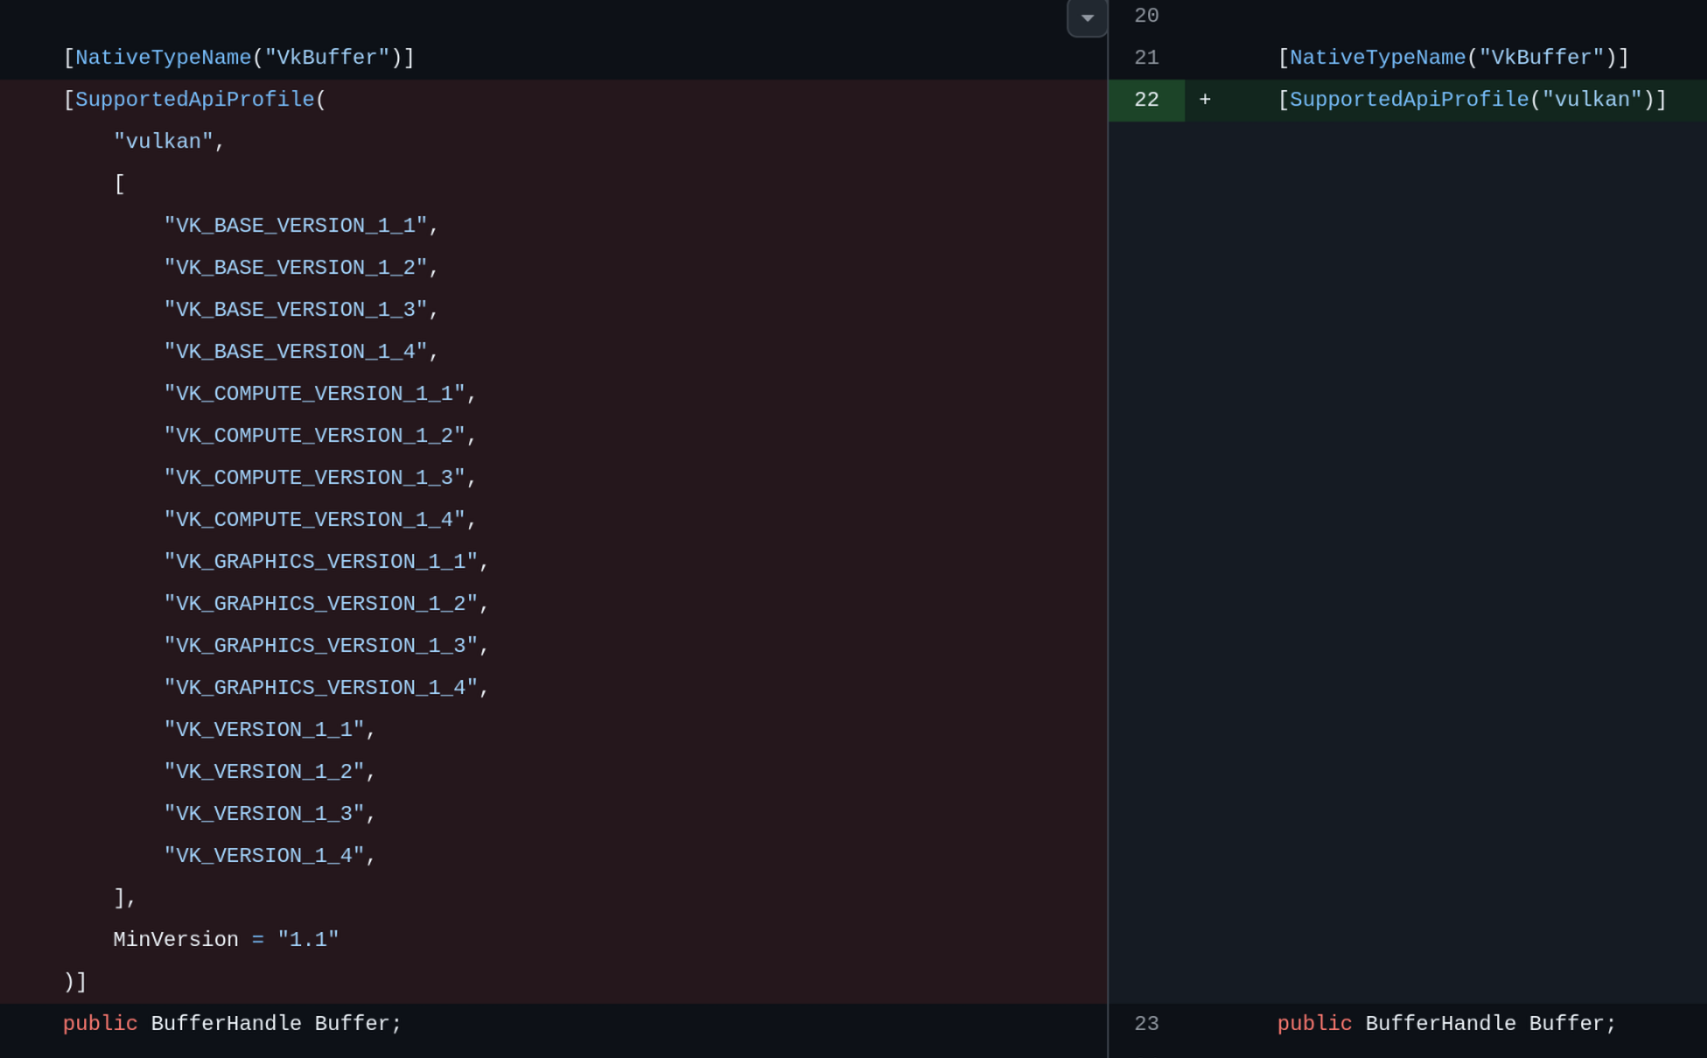This screenshot has height=1058, width=1707.
Task: Select line number 21 in the gutter
Action: (1146, 58)
